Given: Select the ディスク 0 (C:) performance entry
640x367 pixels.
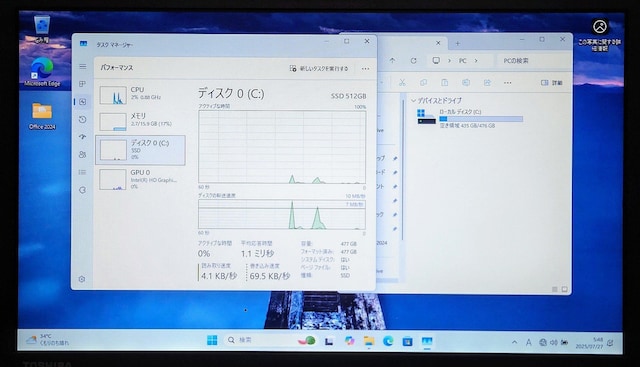Looking at the screenshot, I should pyautogui.click(x=141, y=150).
